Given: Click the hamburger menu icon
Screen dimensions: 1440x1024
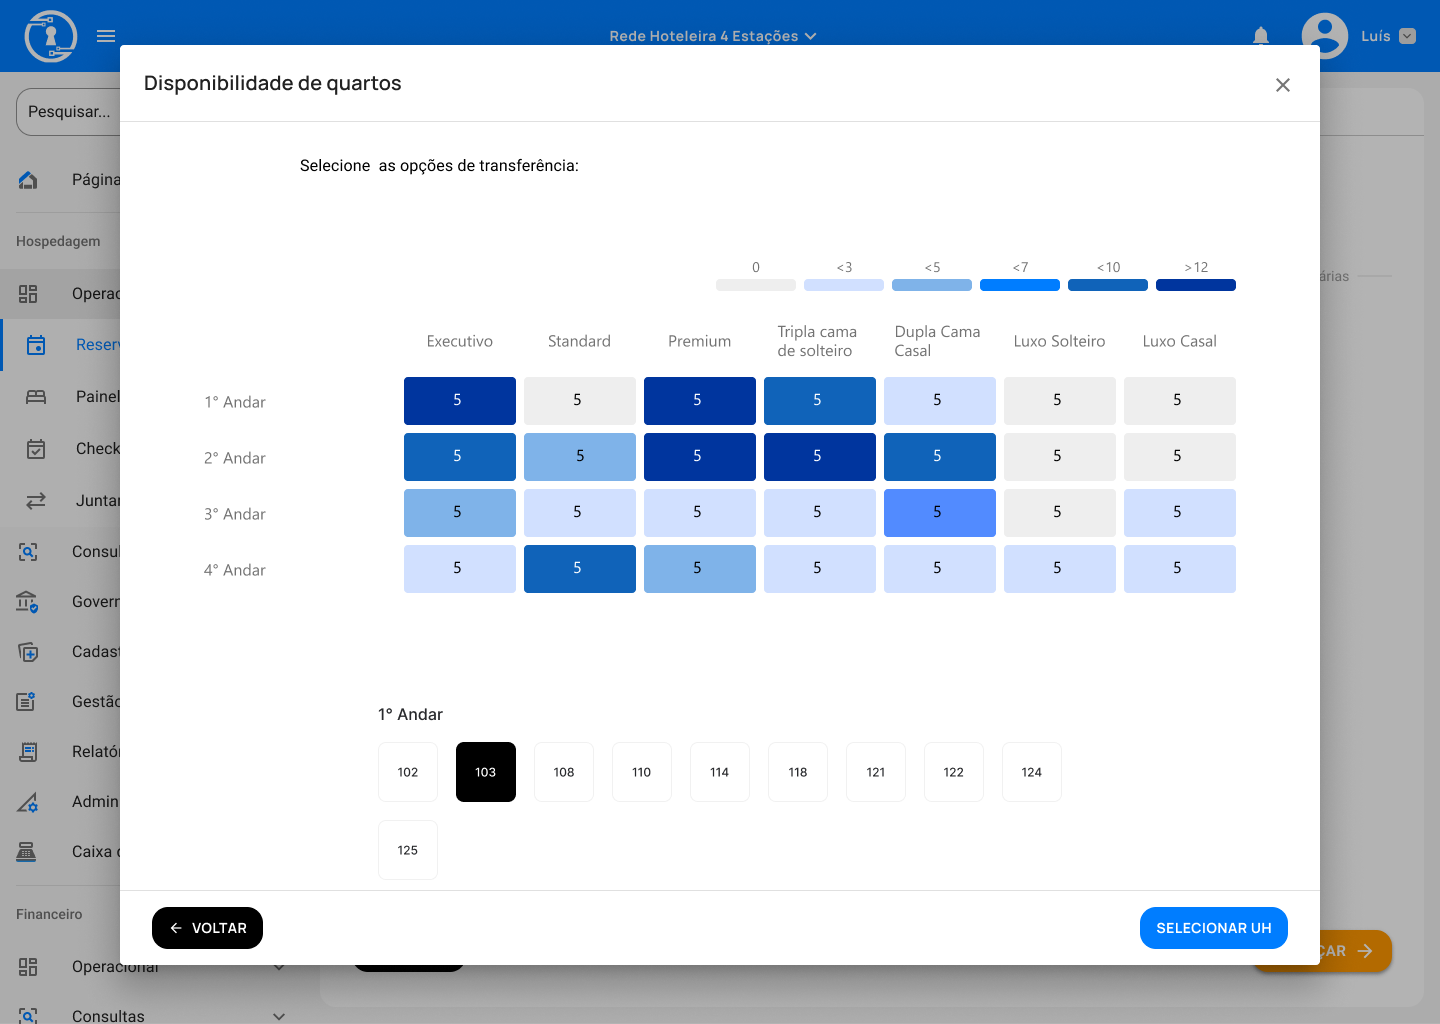Looking at the screenshot, I should click(x=106, y=36).
